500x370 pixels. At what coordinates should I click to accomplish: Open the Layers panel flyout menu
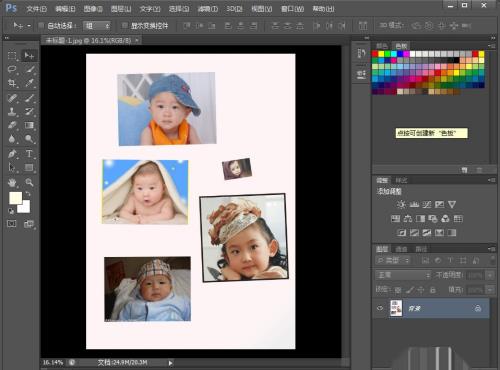[492, 249]
